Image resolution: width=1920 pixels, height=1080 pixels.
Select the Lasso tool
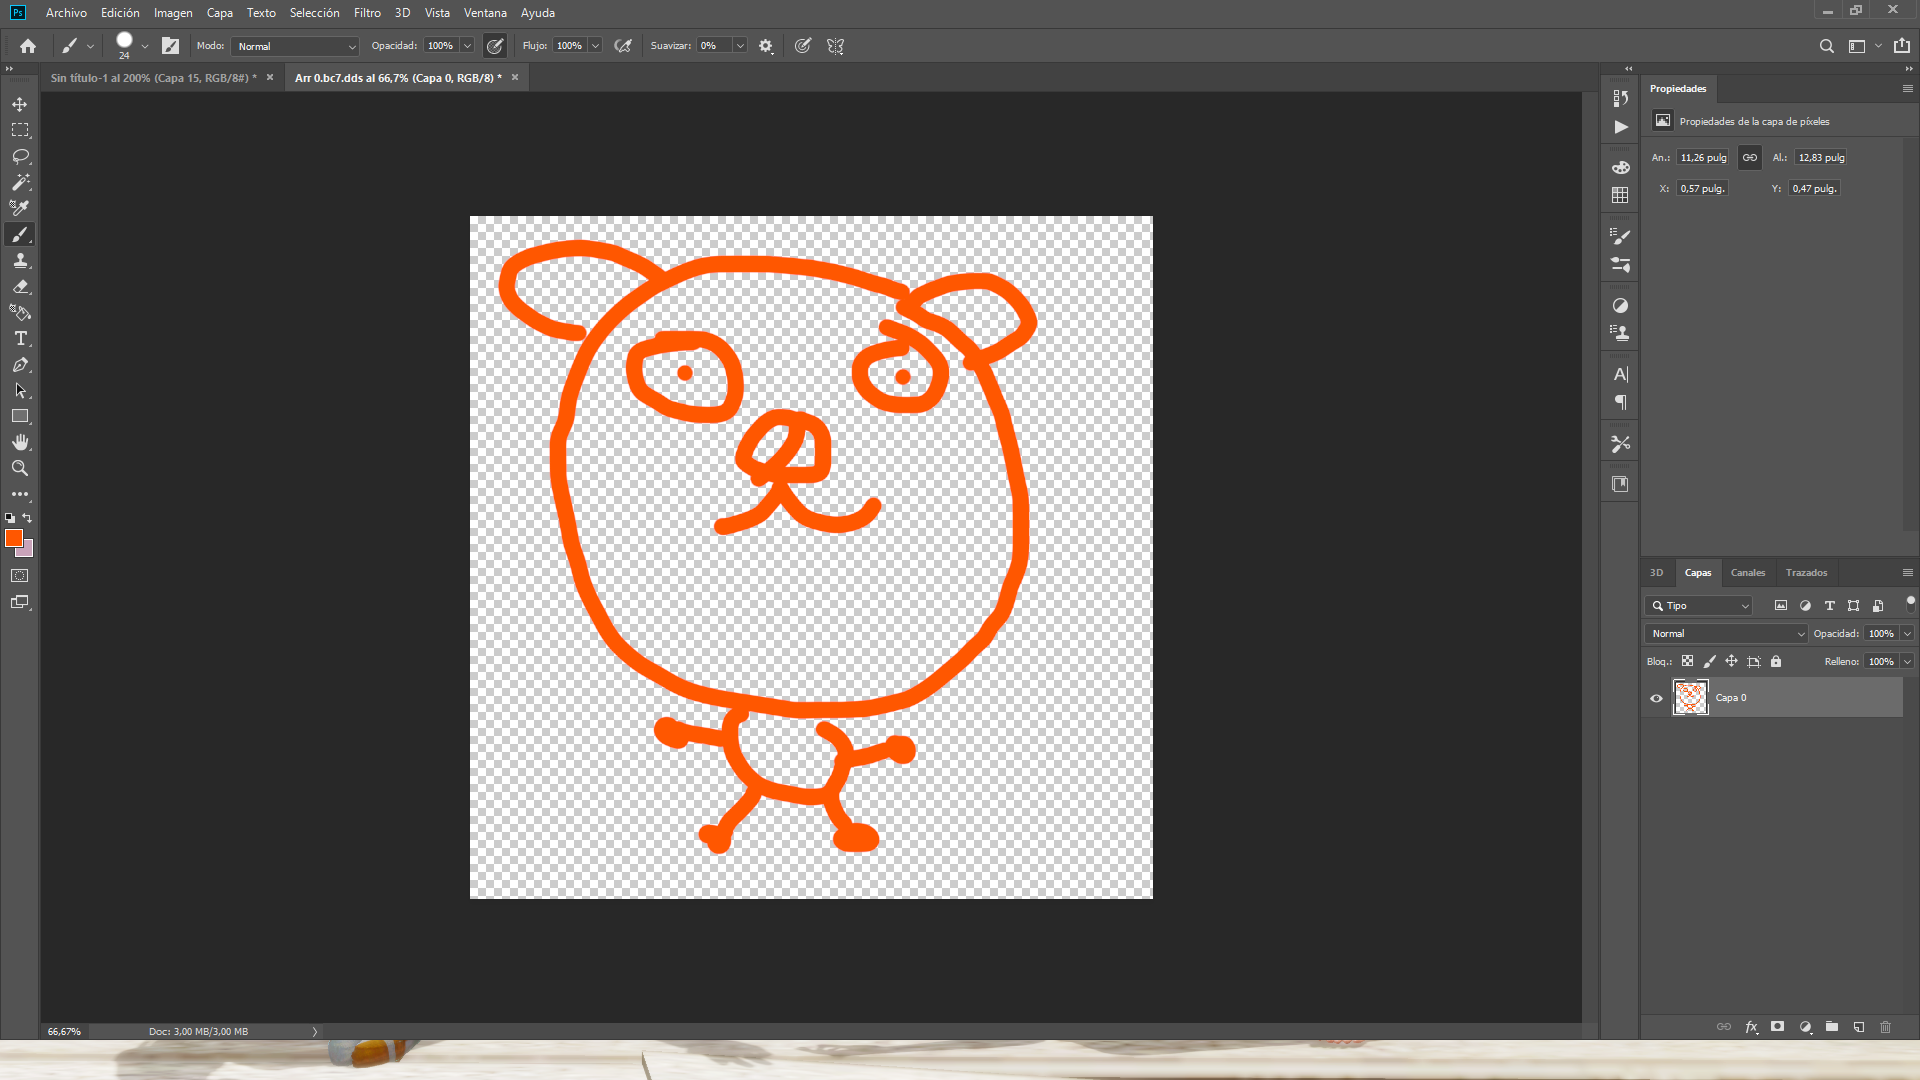[x=20, y=156]
